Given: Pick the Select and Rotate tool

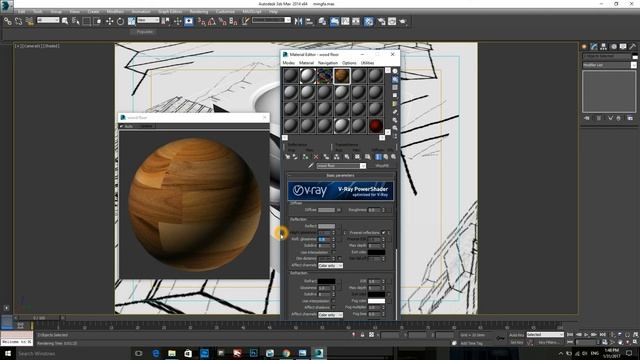Looking at the screenshot, I should tap(120, 21).
